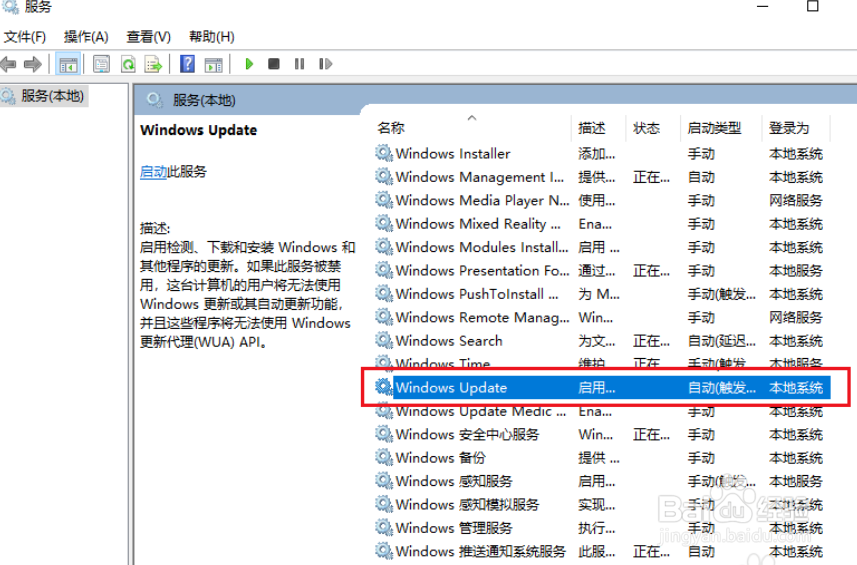Open the 查看(V) menu
The width and height of the screenshot is (857, 565).
[x=148, y=37]
